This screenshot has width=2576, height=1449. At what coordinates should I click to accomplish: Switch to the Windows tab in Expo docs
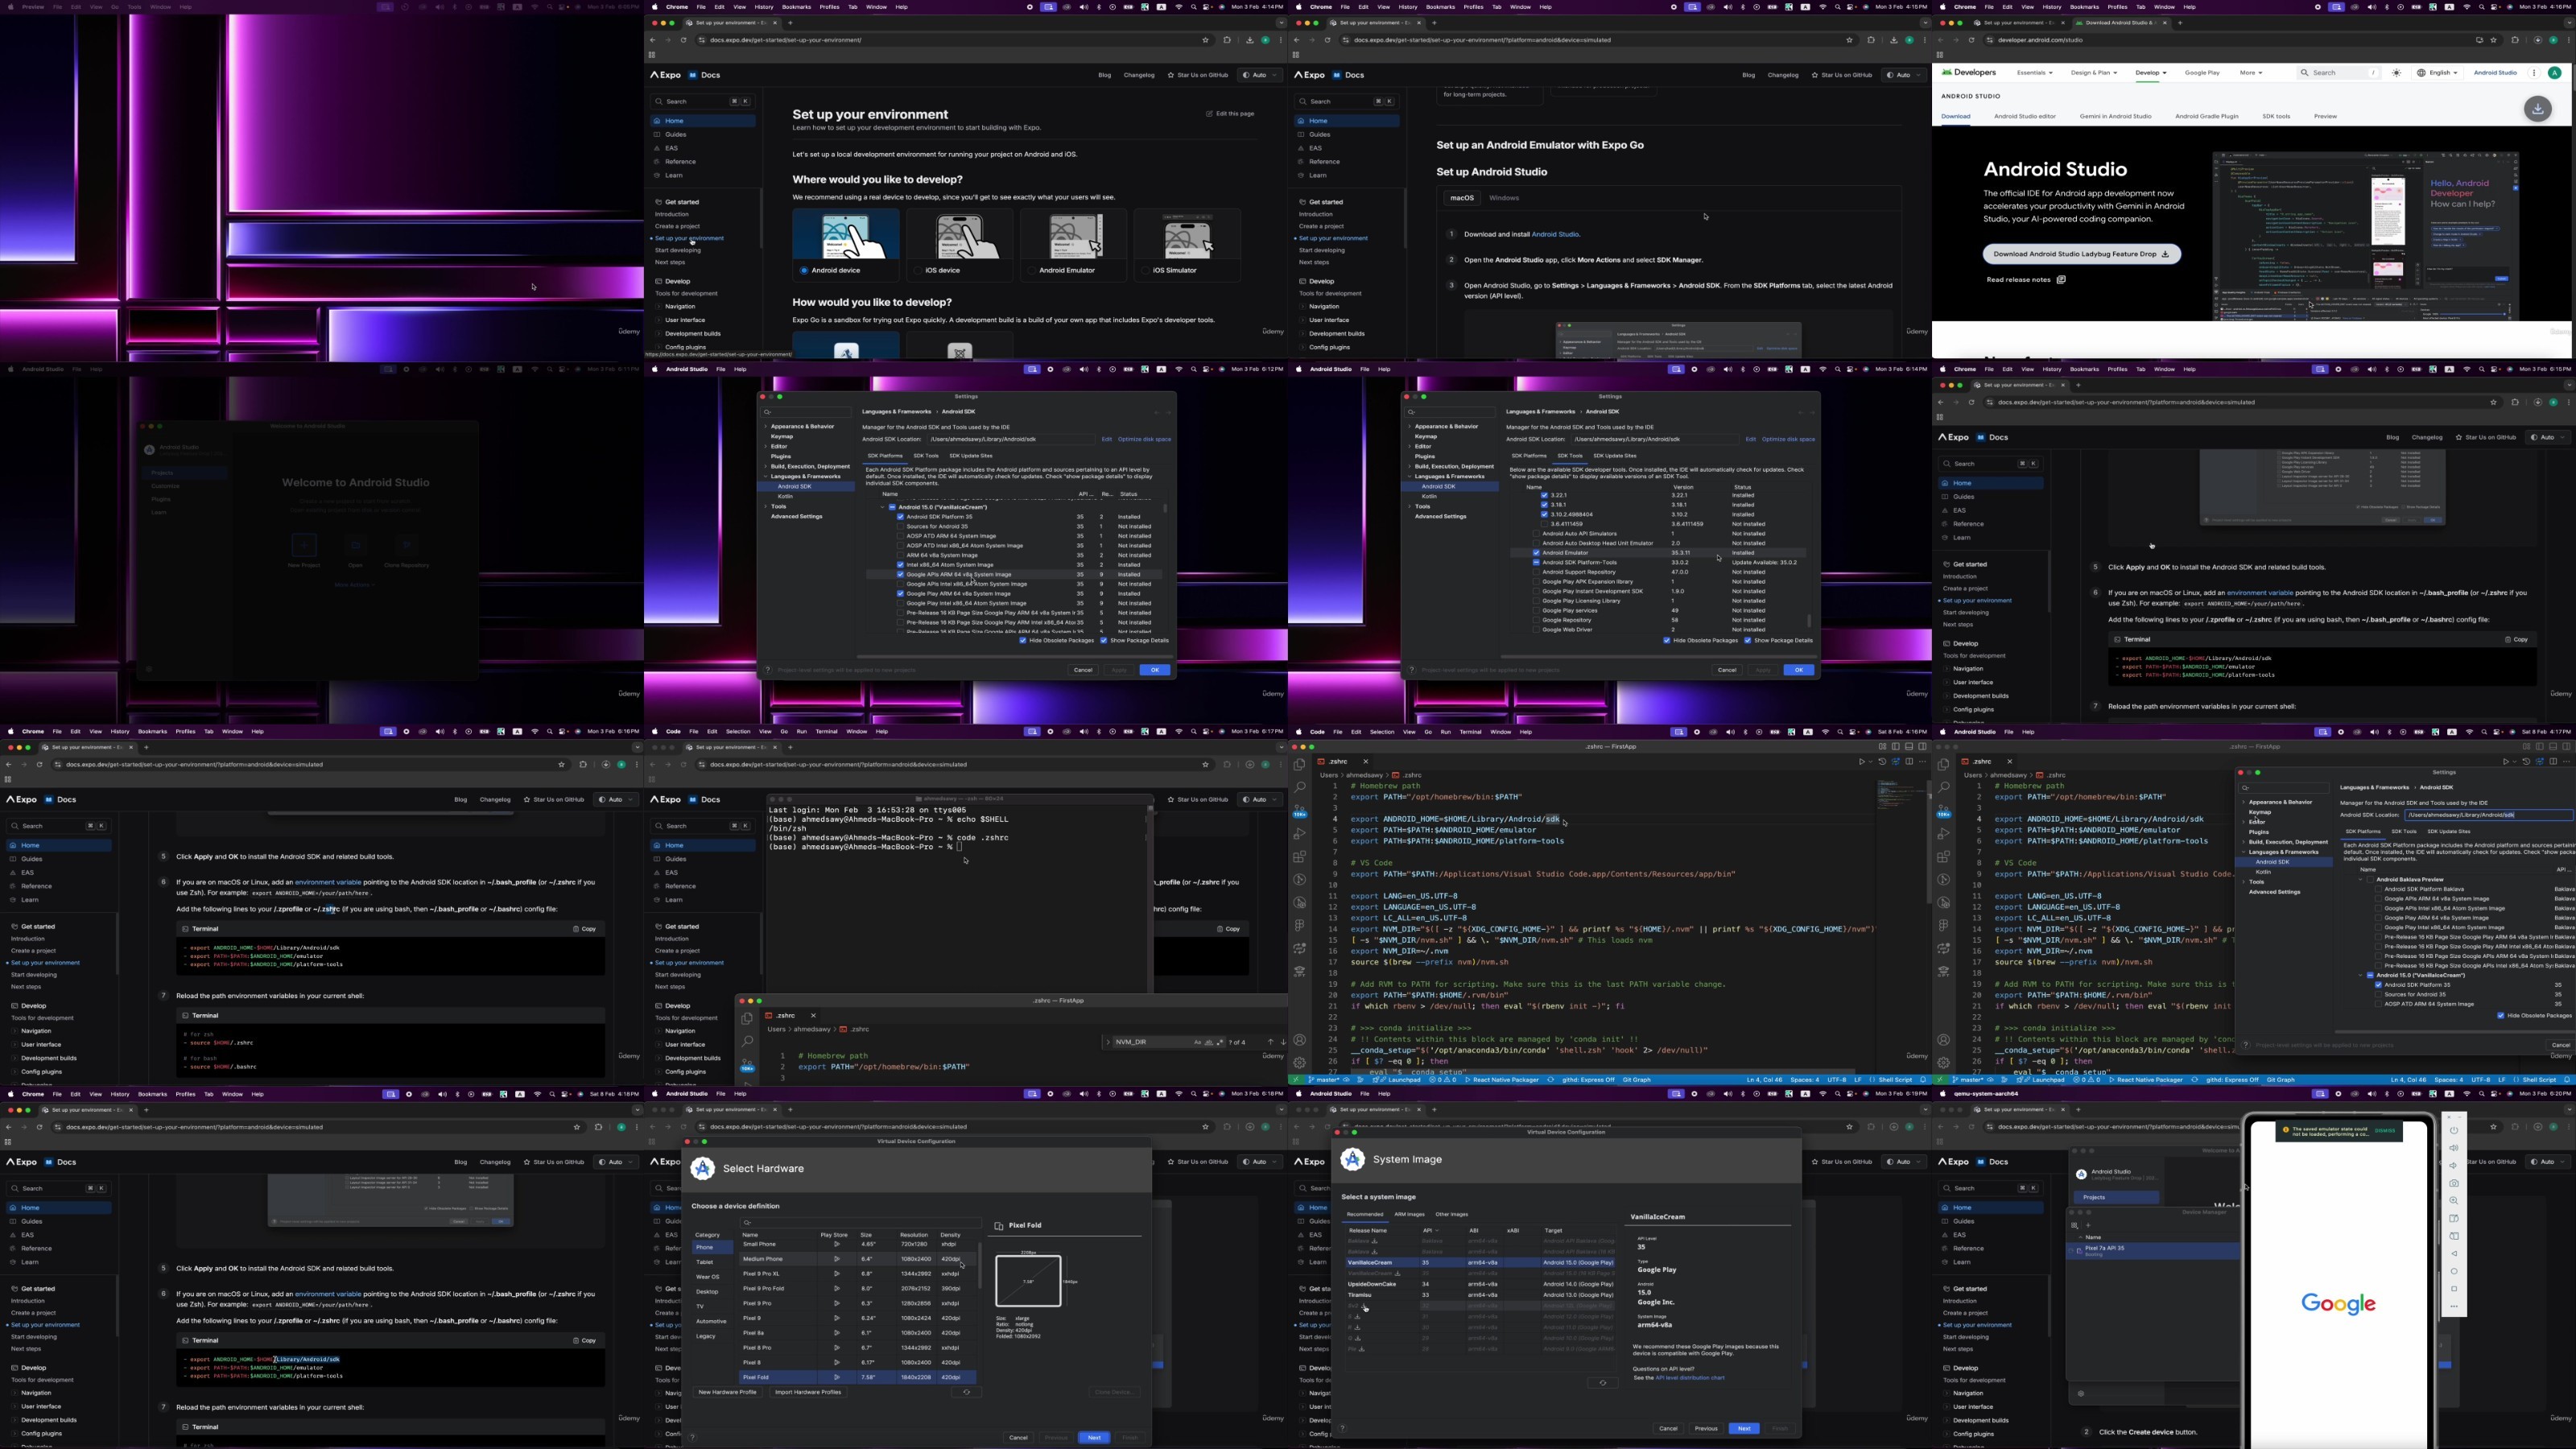(x=1504, y=198)
